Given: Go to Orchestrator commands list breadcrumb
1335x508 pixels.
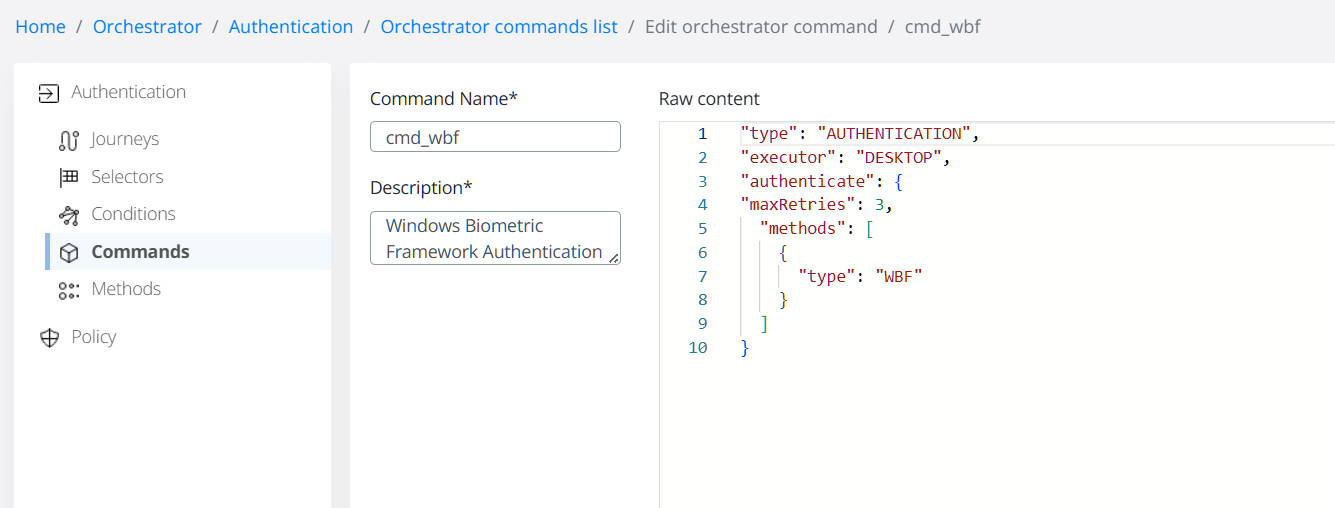Looking at the screenshot, I should point(499,27).
